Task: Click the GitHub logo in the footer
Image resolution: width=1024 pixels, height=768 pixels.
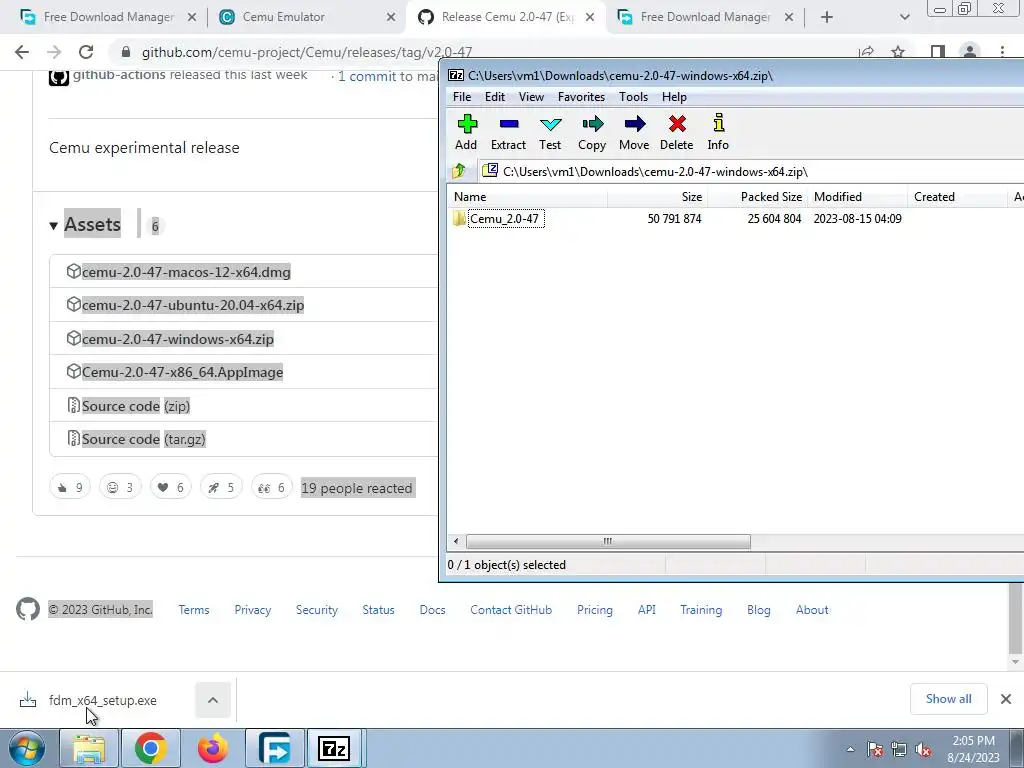Action: point(27,609)
